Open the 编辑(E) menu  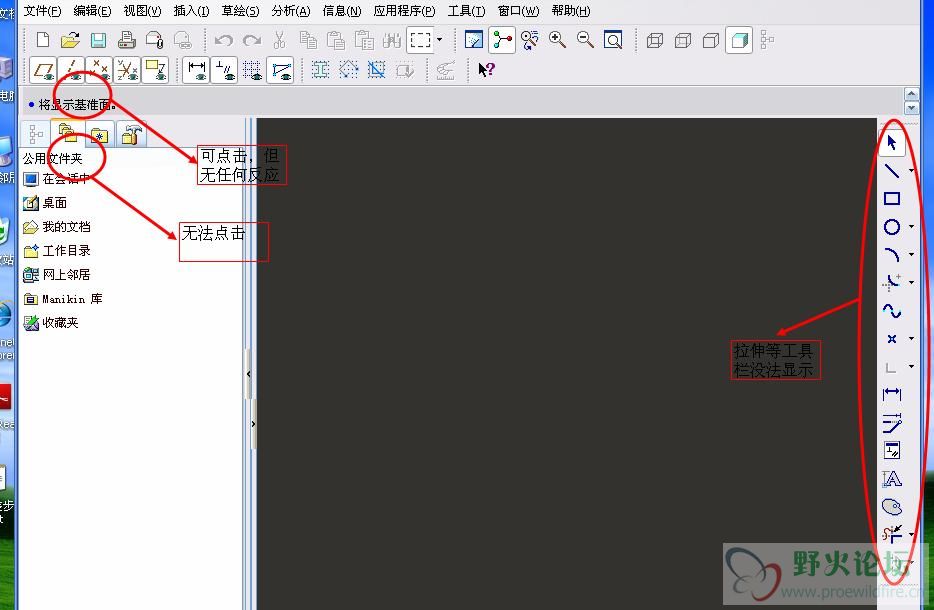[92, 11]
